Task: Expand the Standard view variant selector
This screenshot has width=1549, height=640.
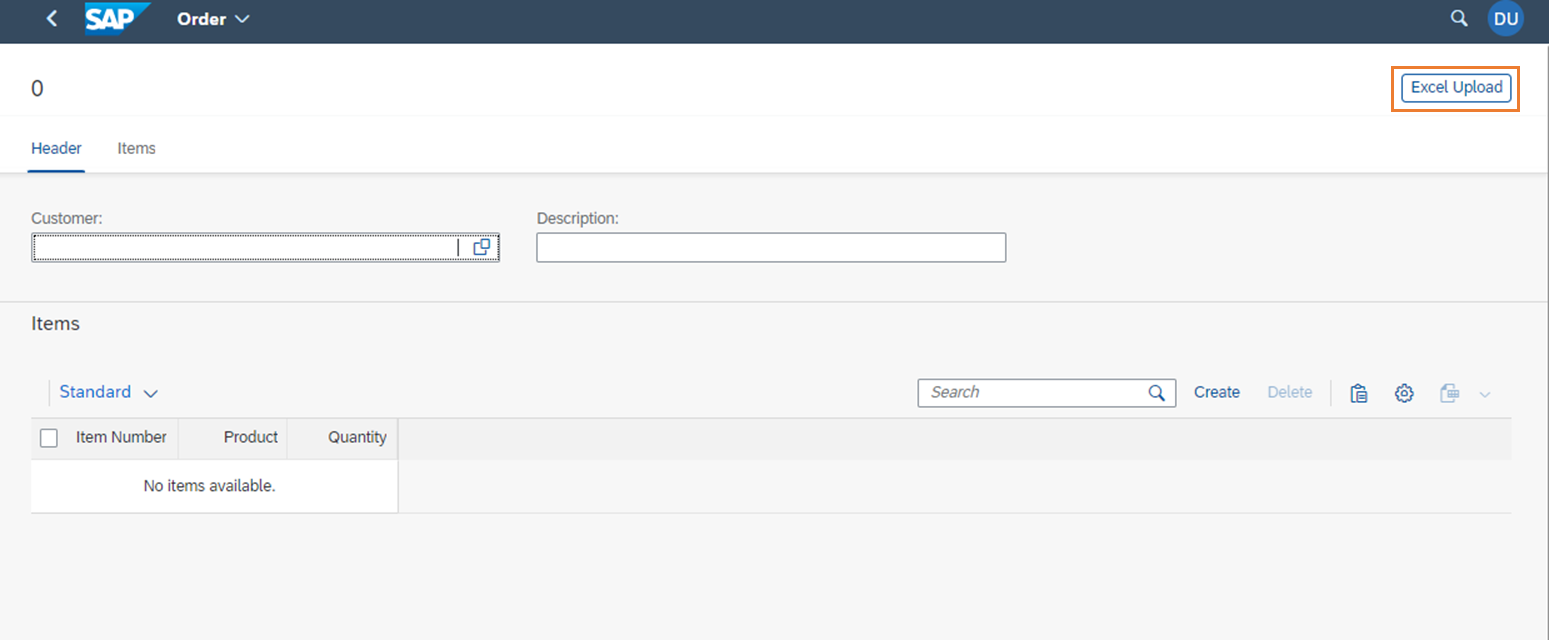Action: point(109,392)
